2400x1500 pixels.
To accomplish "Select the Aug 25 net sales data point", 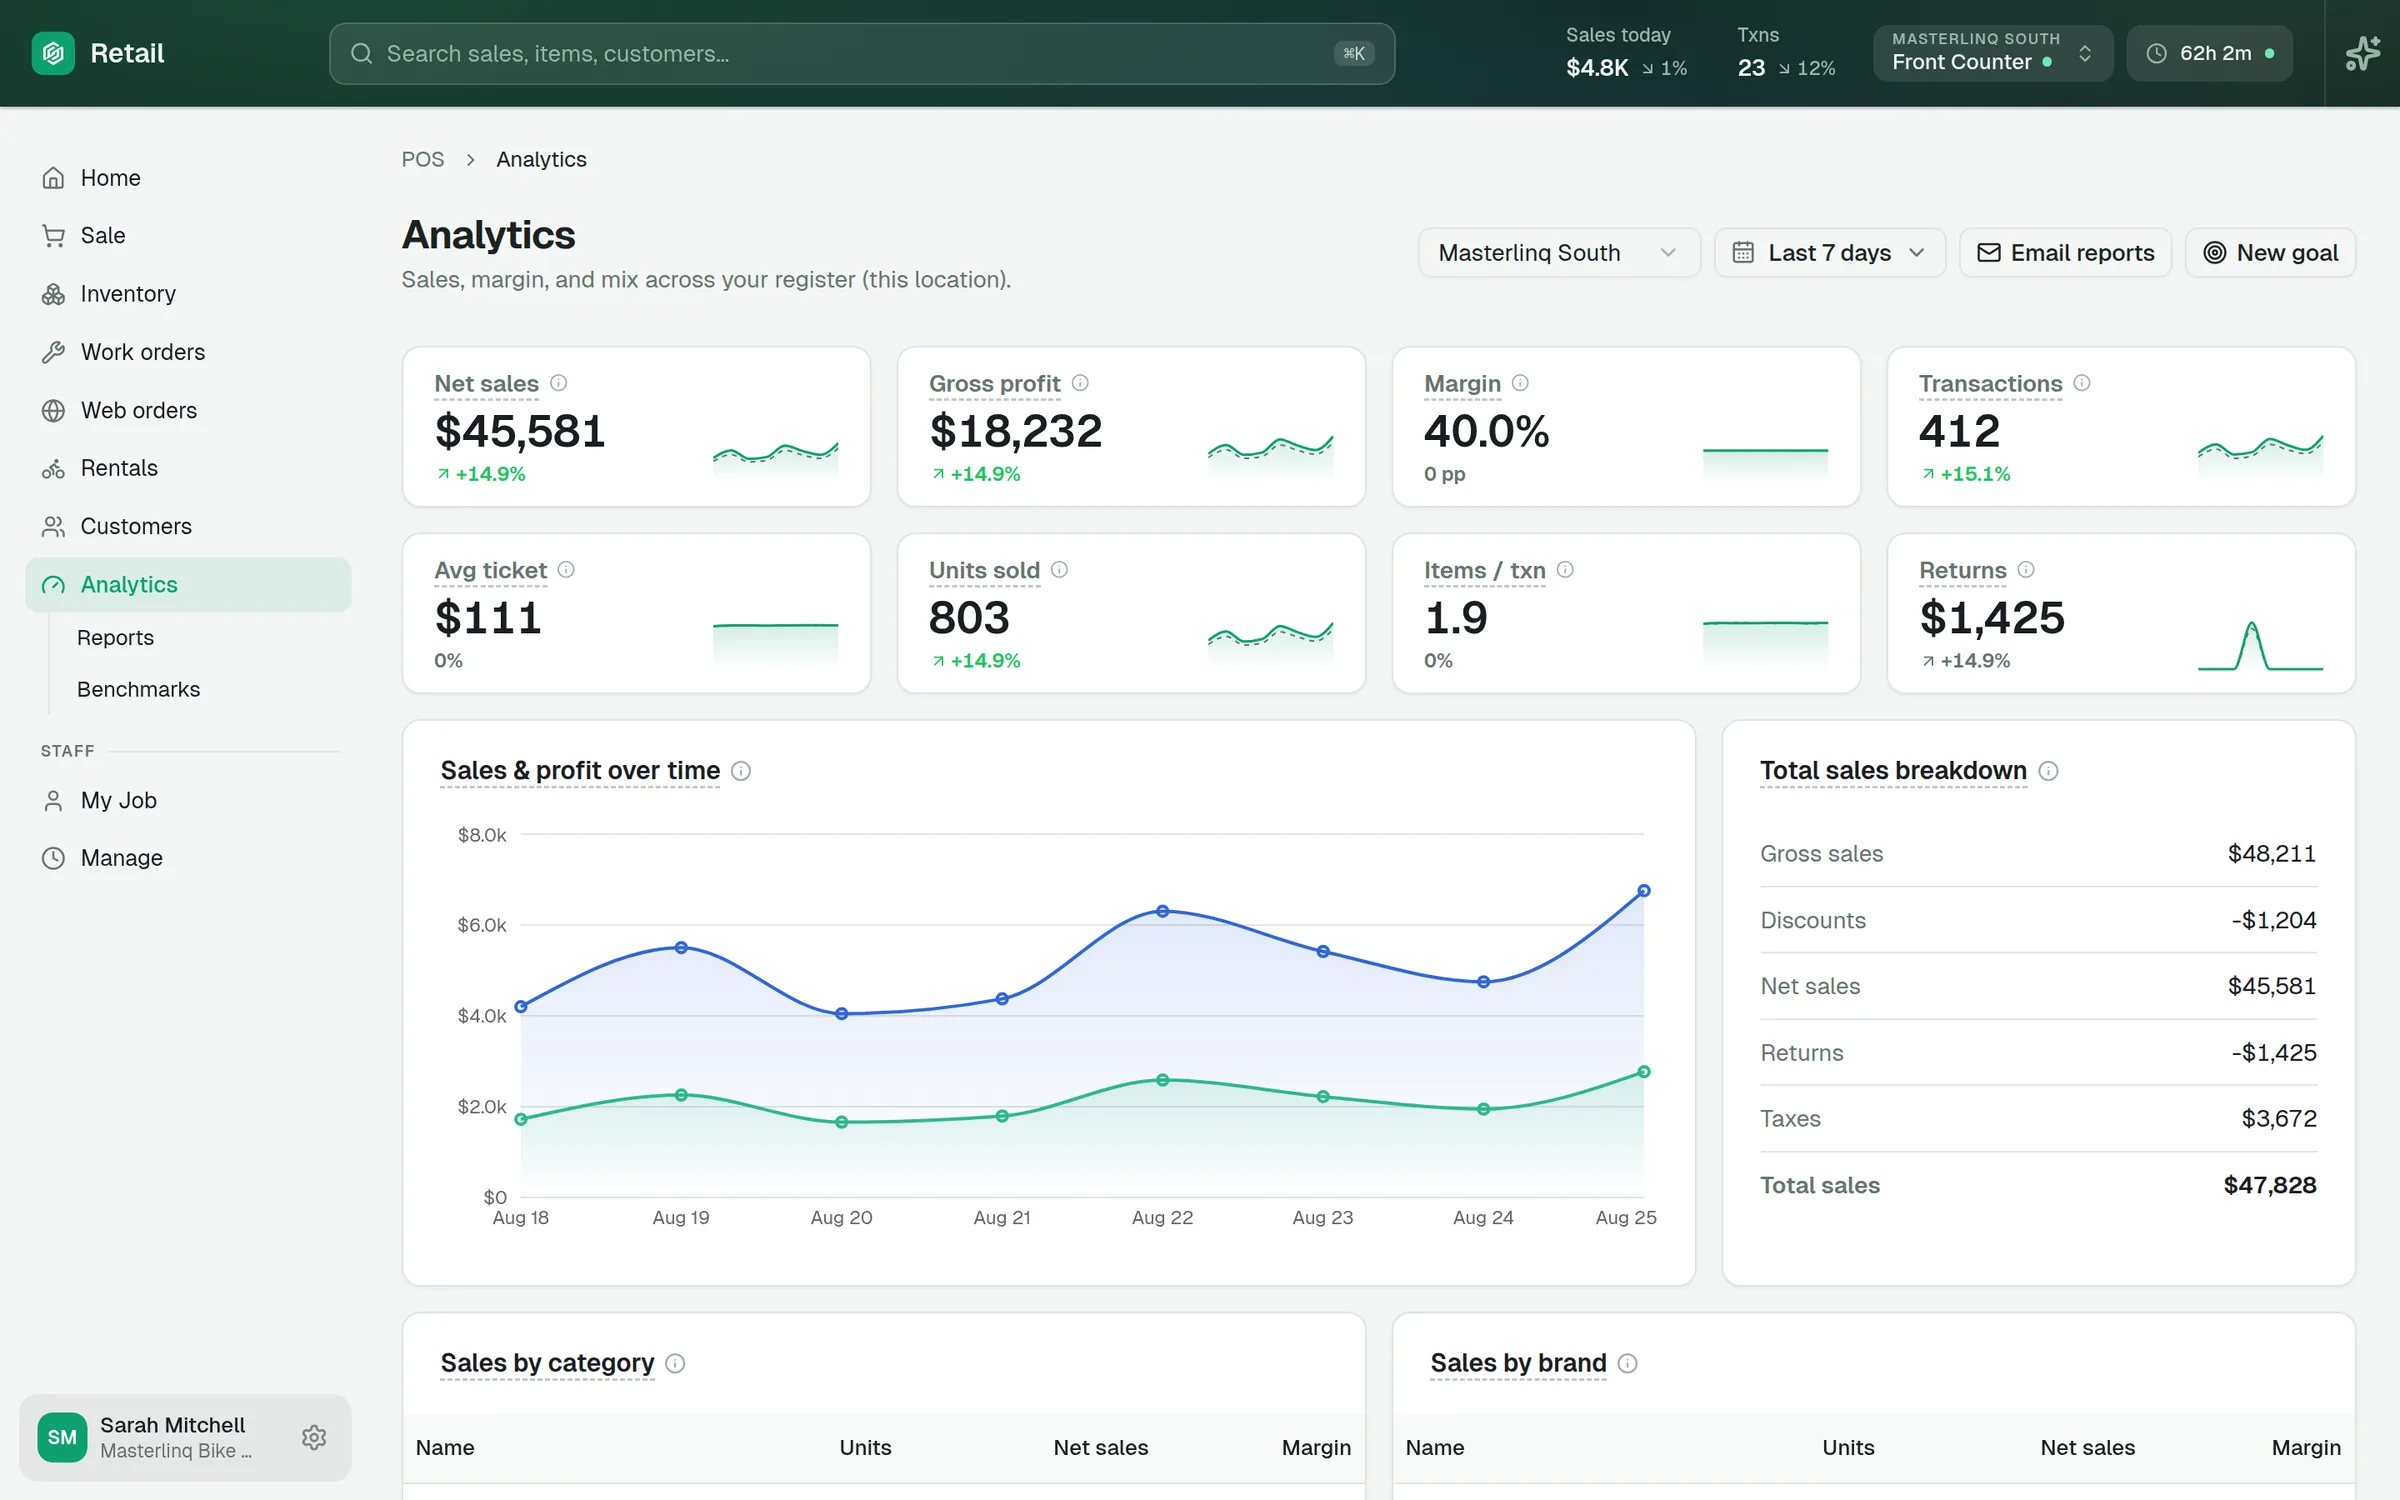I will [1643, 891].
